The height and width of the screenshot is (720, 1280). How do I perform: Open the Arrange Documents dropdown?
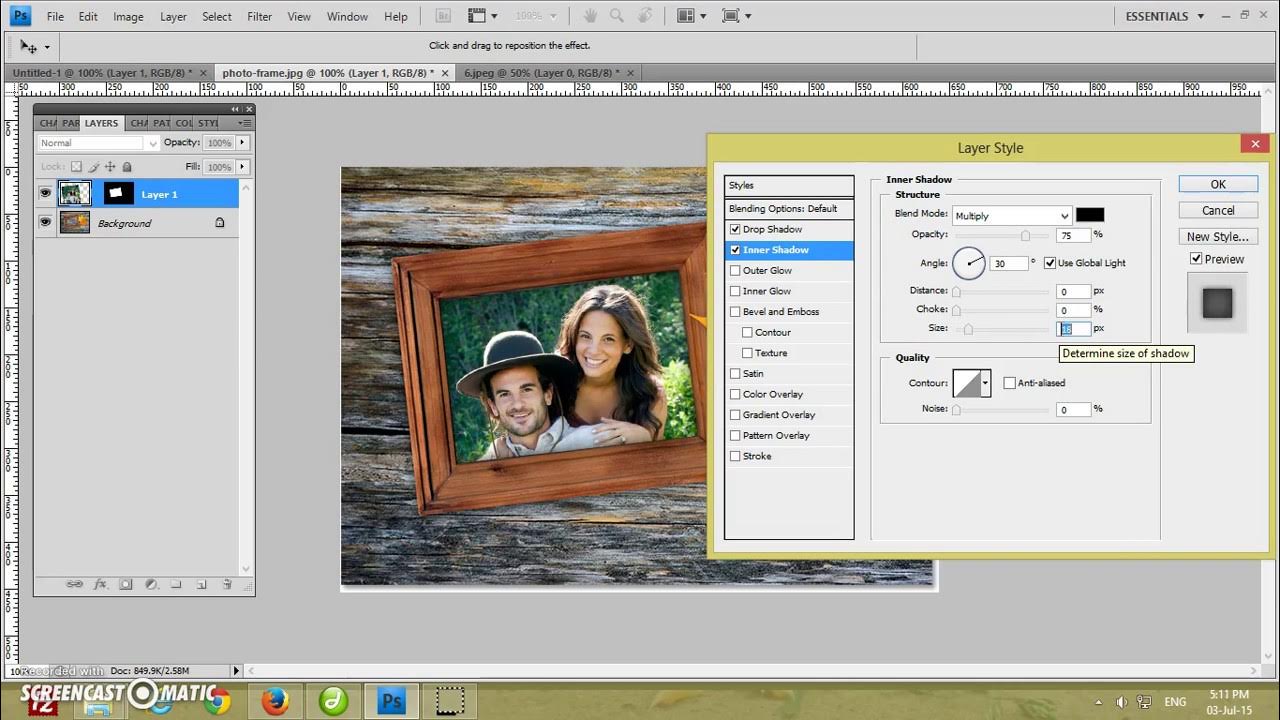click(691, 16)
